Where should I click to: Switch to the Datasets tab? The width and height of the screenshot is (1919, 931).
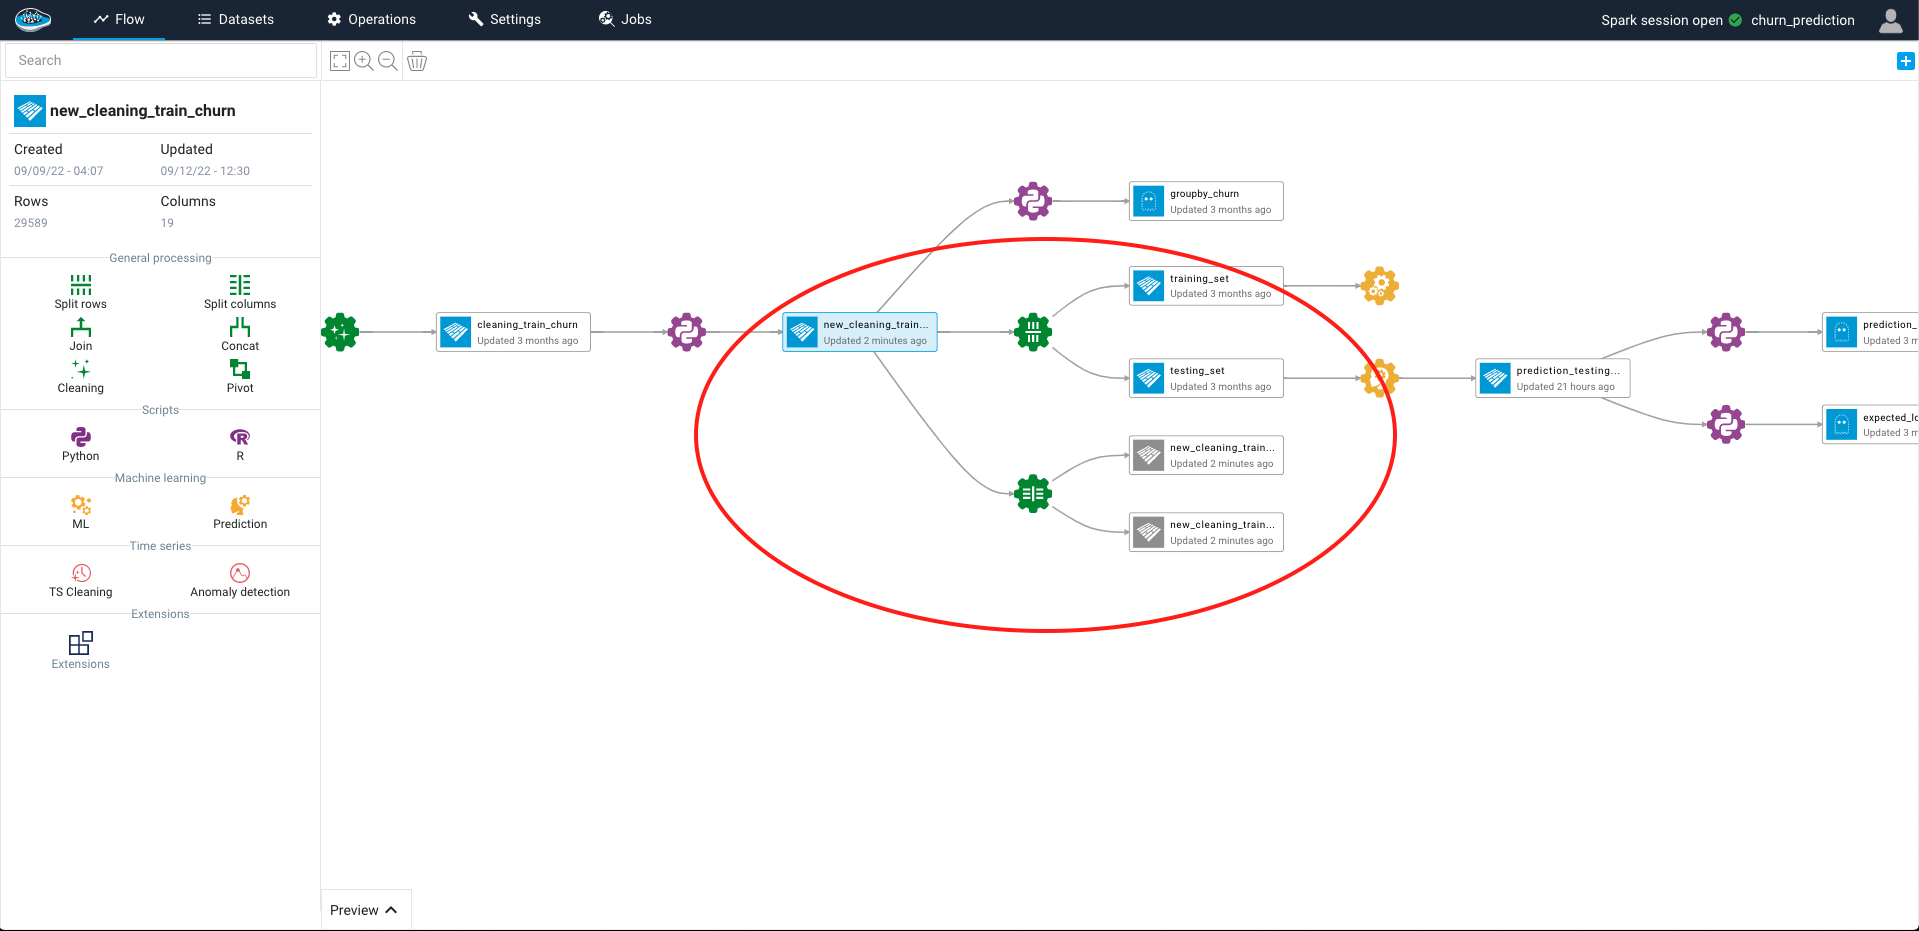point(236,19)
